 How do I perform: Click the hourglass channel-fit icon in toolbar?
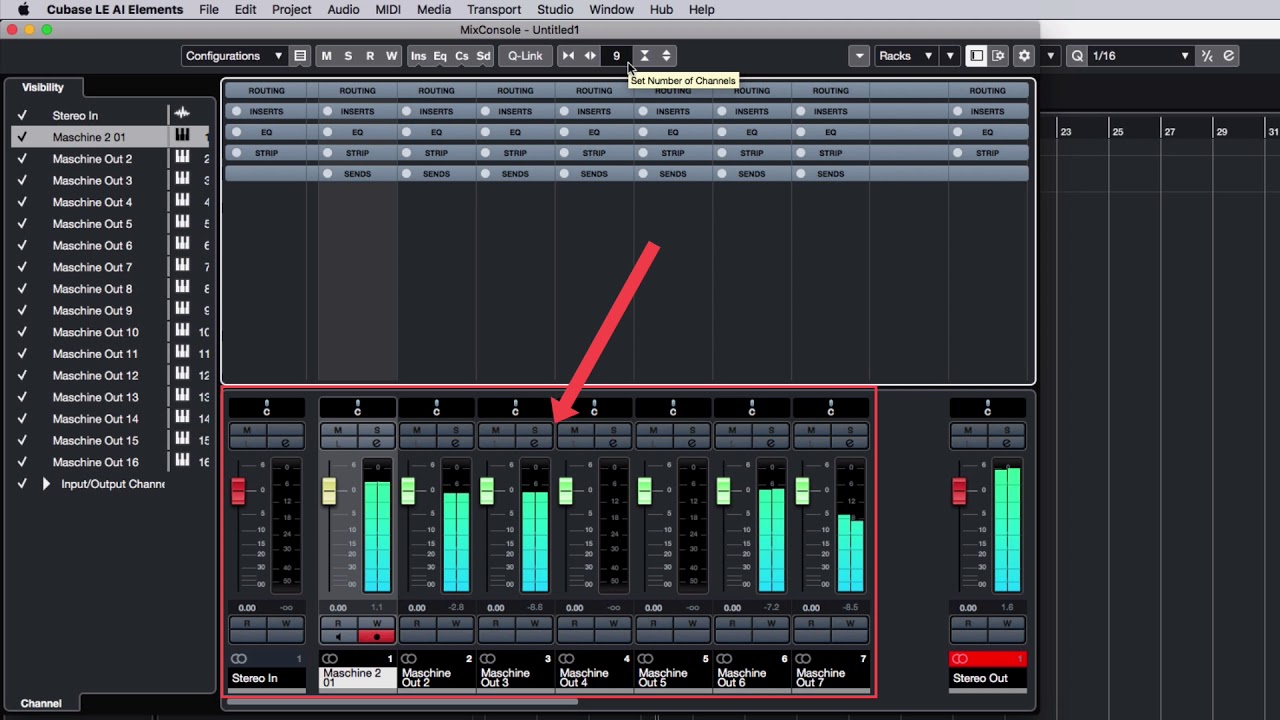coord(645,56)
